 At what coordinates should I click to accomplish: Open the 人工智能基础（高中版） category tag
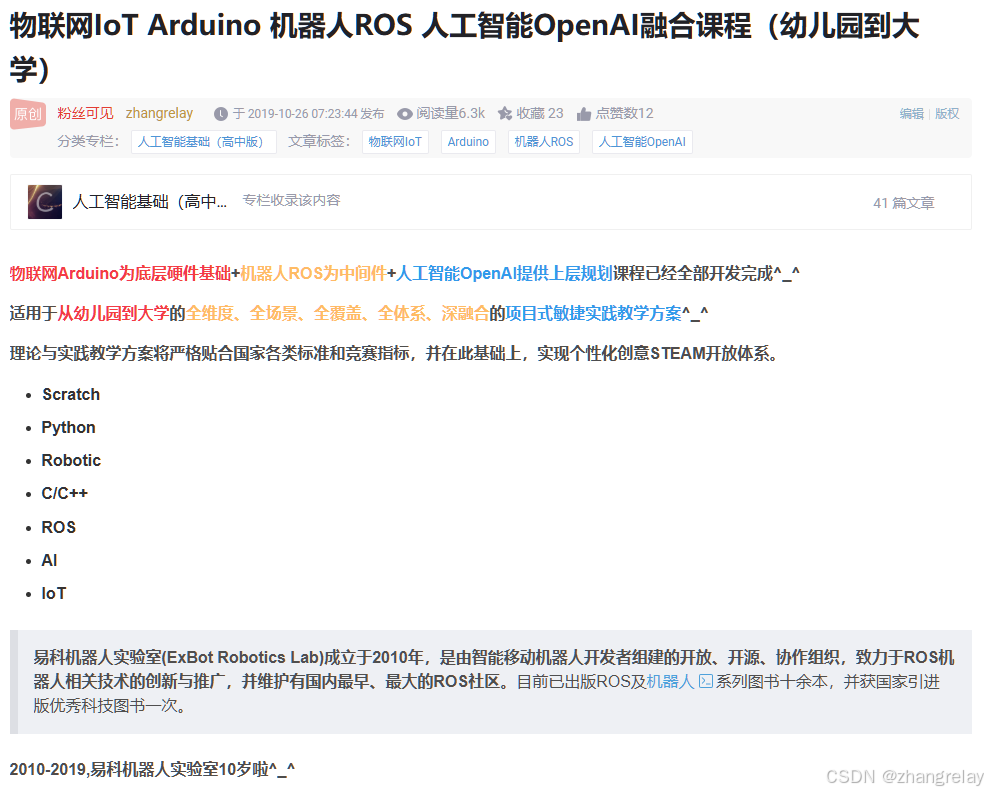coord(204,142)
